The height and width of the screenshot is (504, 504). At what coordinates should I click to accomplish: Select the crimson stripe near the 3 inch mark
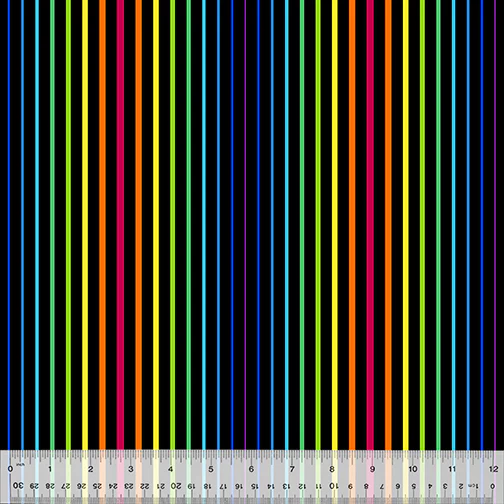[x=120, y=225]
